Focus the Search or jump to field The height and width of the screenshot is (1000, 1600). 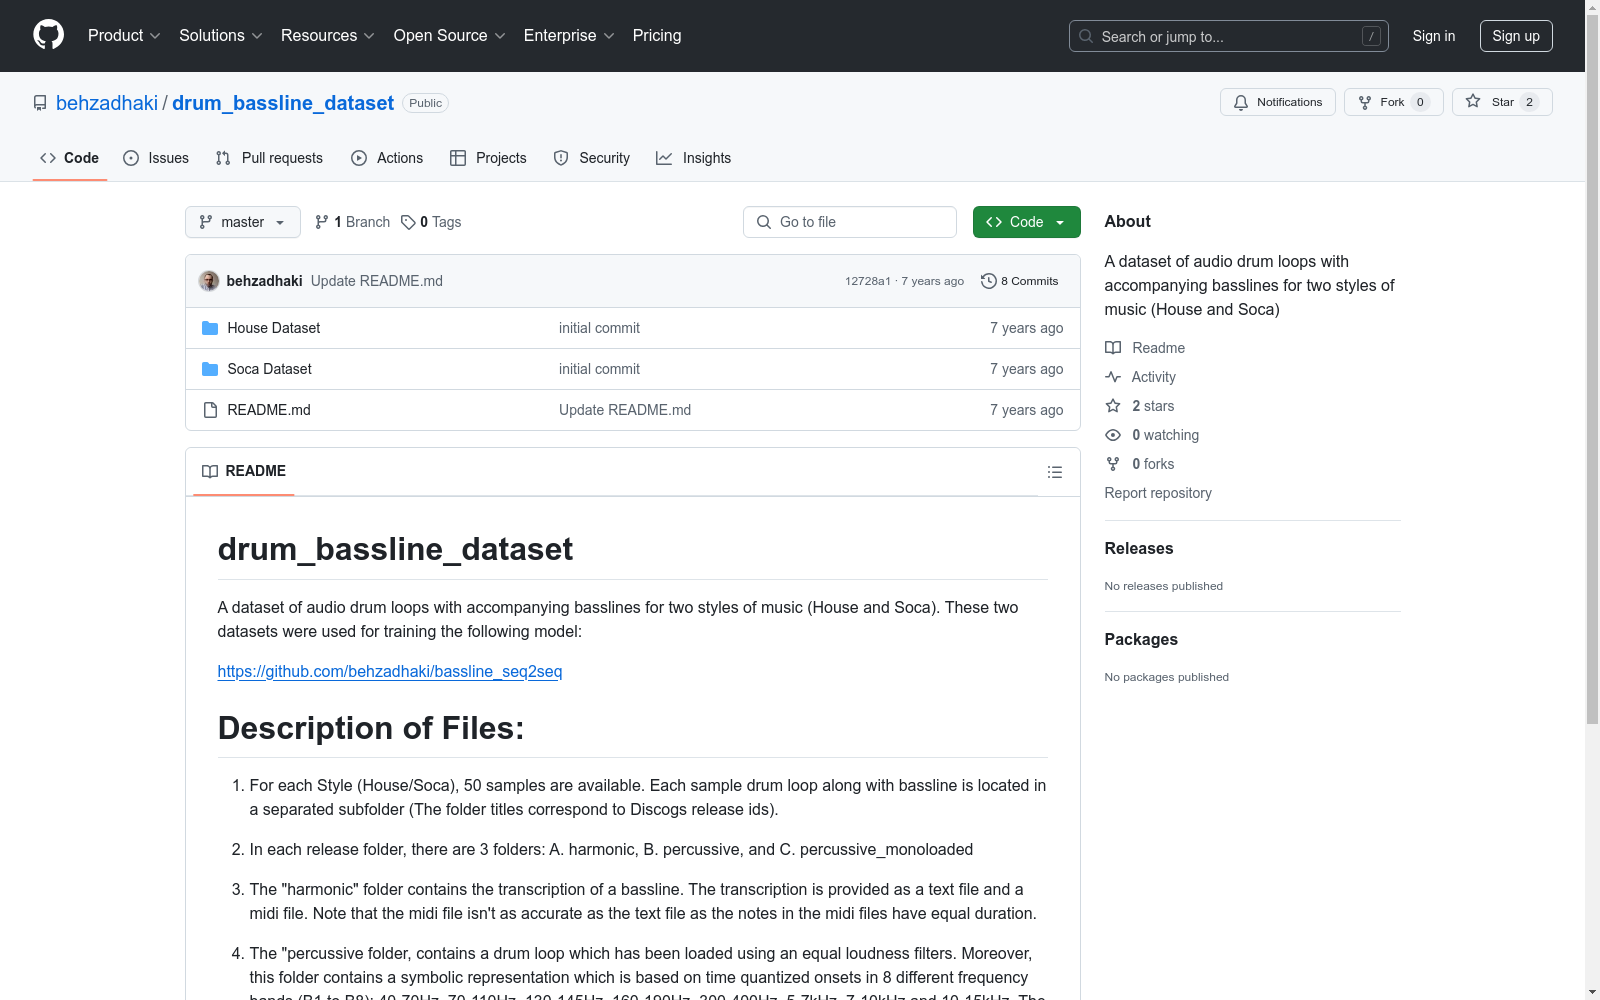1229,36
